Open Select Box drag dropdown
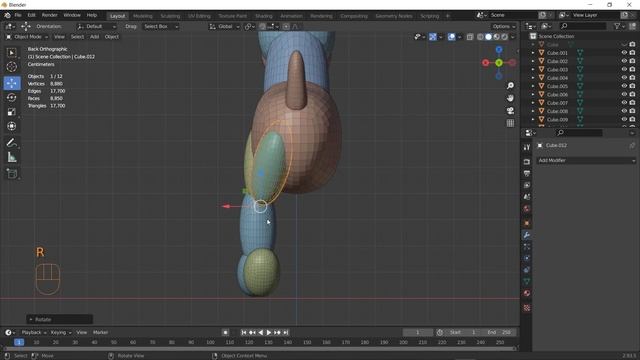Image resolution: width=640 pixels, height=360 pixels. click(161, 27)
